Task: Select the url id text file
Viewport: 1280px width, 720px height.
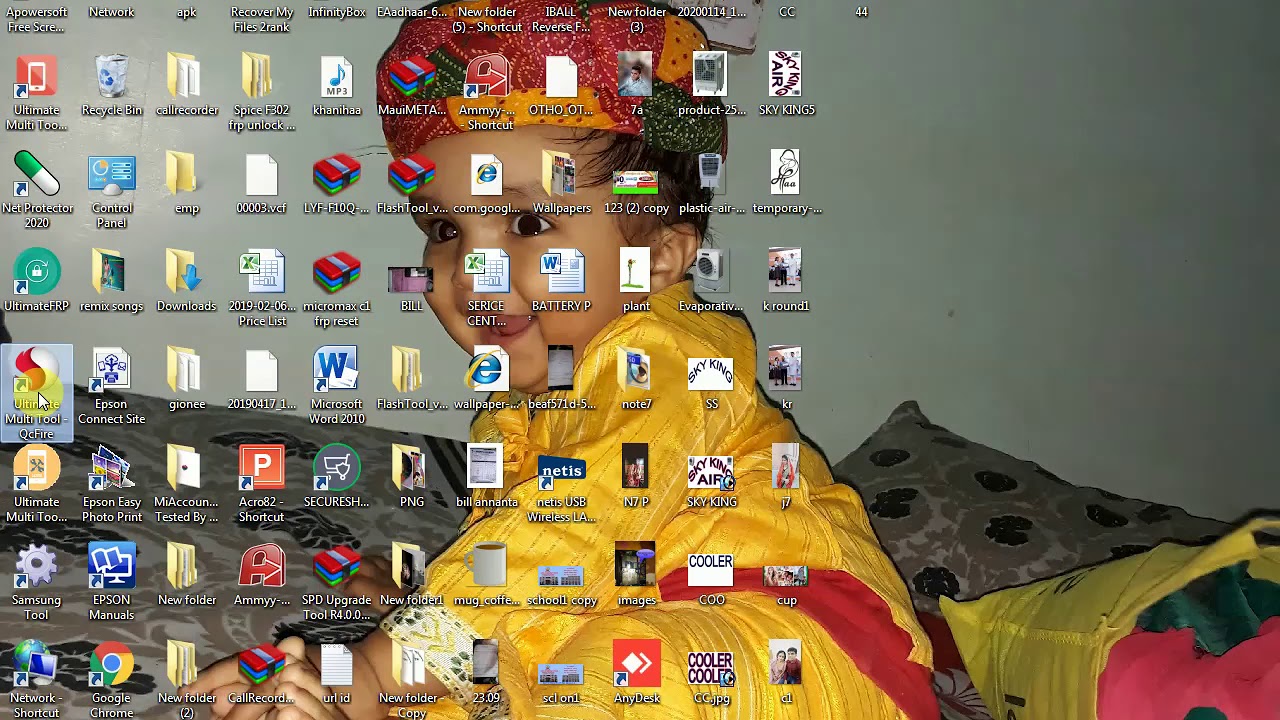Action: pyautogui.click(x=337, y=666)
